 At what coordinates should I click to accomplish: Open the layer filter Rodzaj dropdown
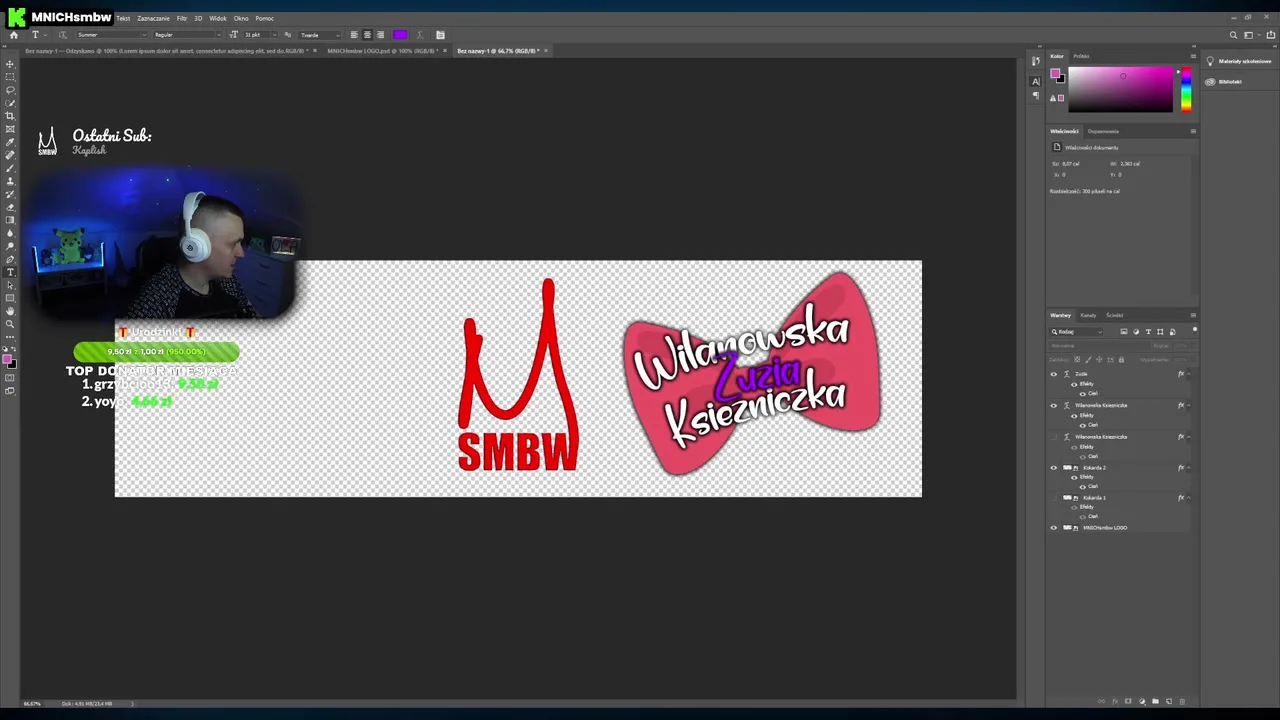tap(1078, 332)
